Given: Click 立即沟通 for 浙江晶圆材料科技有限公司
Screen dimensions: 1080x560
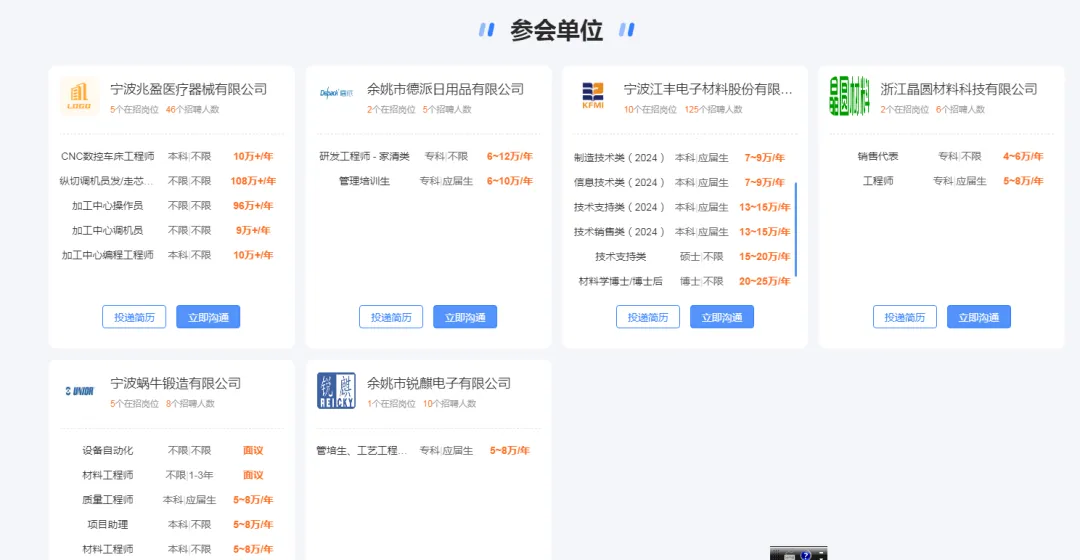Looking at the screenshot, I should point(979,317).
